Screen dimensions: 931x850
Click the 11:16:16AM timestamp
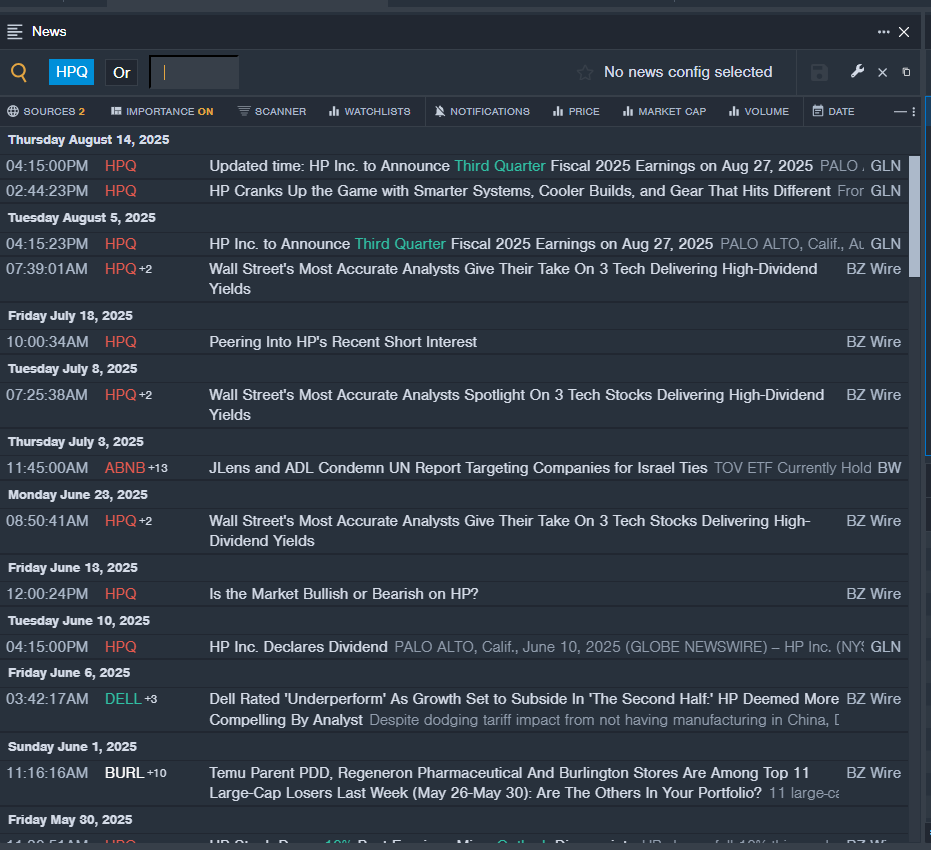47,773
